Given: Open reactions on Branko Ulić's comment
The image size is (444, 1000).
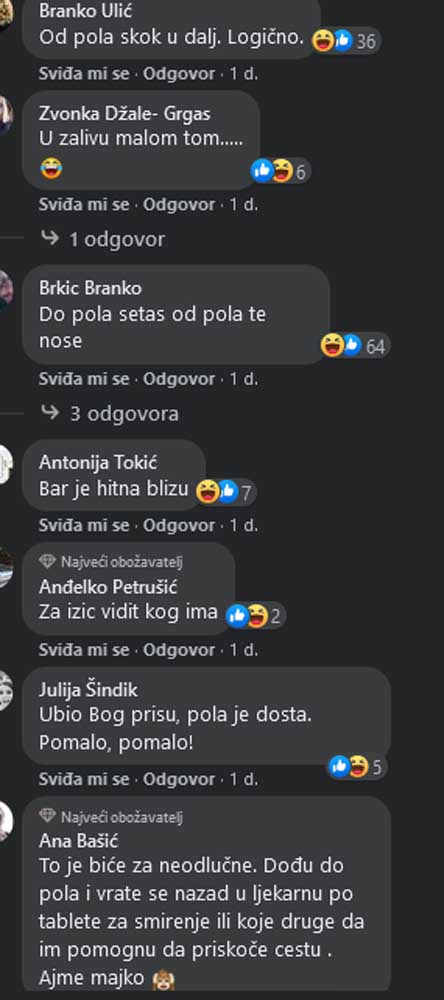Looking at the screenshot, I should tap(345, 41).
